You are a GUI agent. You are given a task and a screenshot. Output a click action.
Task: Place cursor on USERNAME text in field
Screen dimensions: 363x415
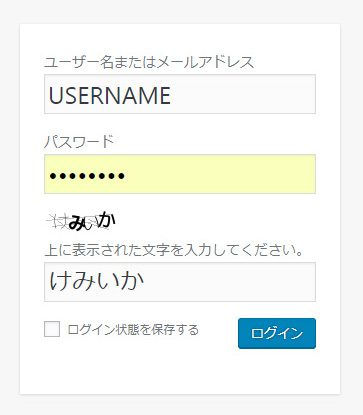tap(110, 95)
